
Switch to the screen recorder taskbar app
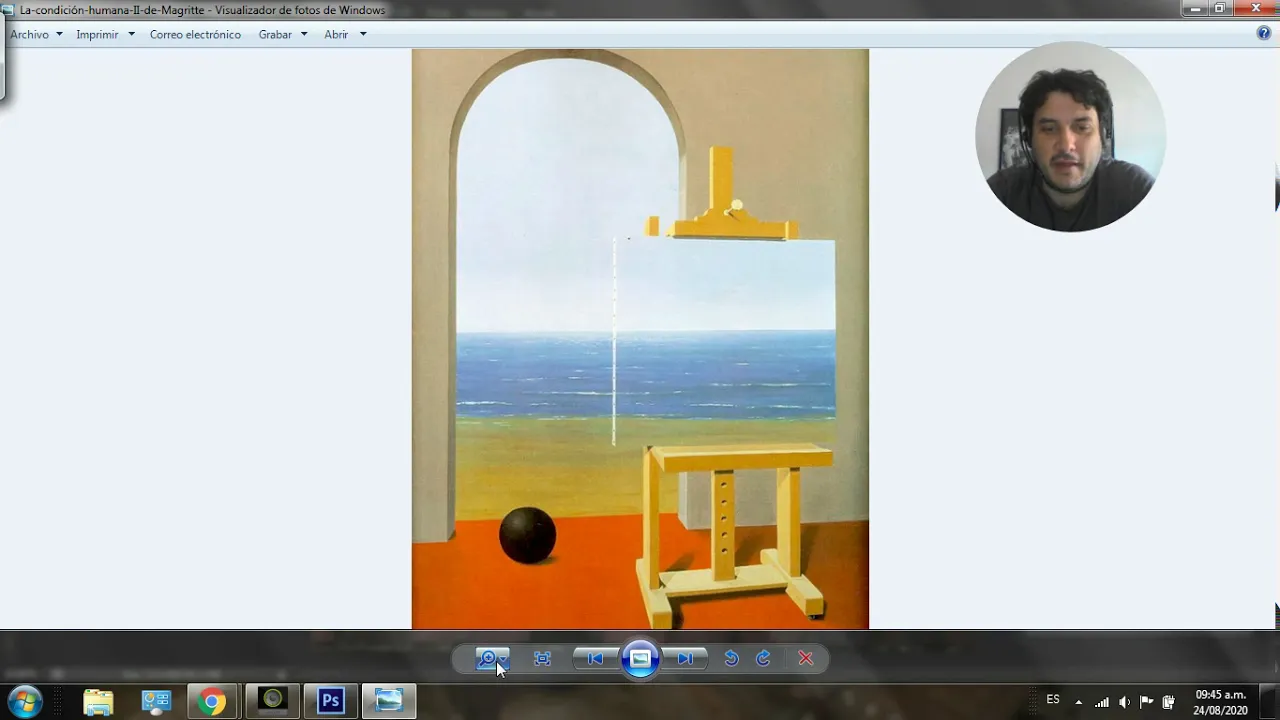[273, 702]
